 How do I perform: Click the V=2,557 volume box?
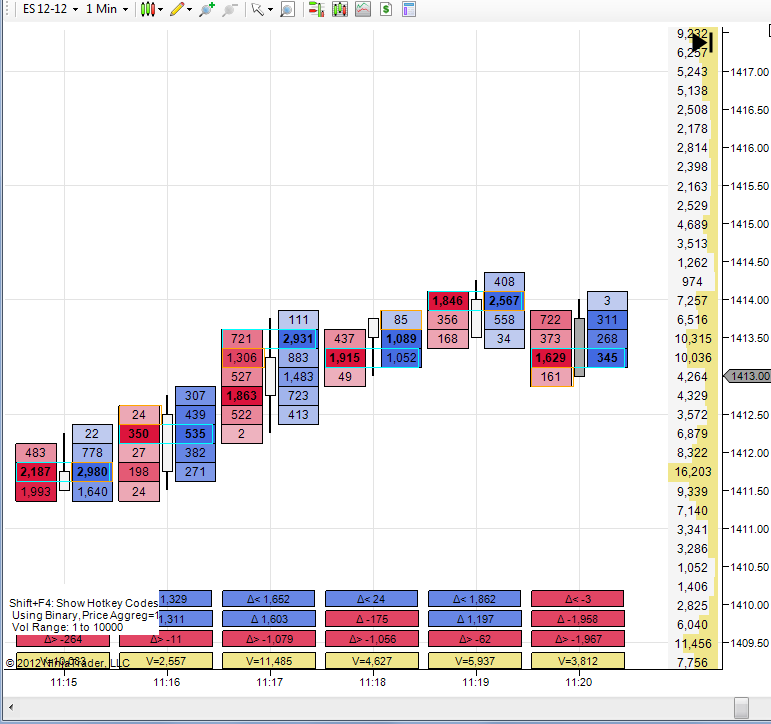pos(166,661)
